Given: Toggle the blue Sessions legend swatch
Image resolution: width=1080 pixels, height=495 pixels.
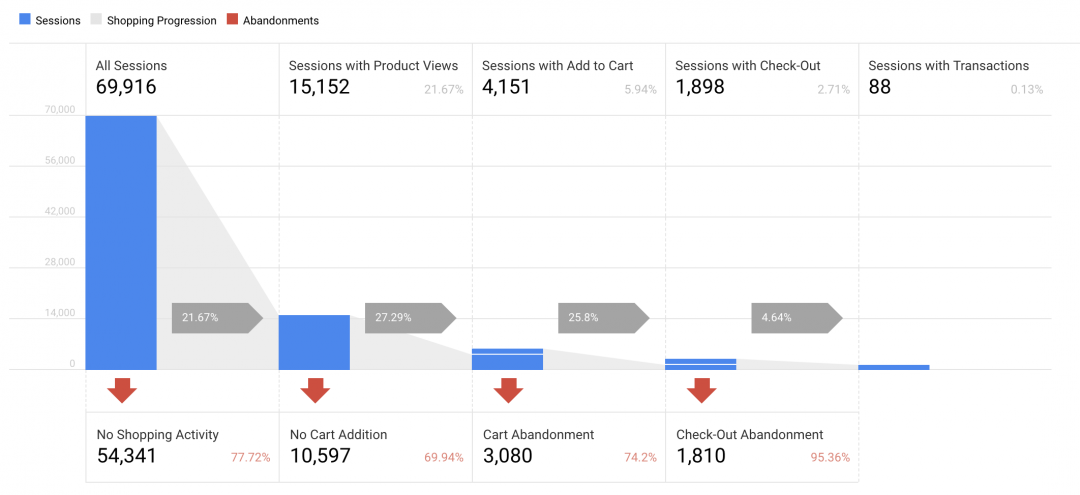Looking at the screenshot, I should [25, 20].
